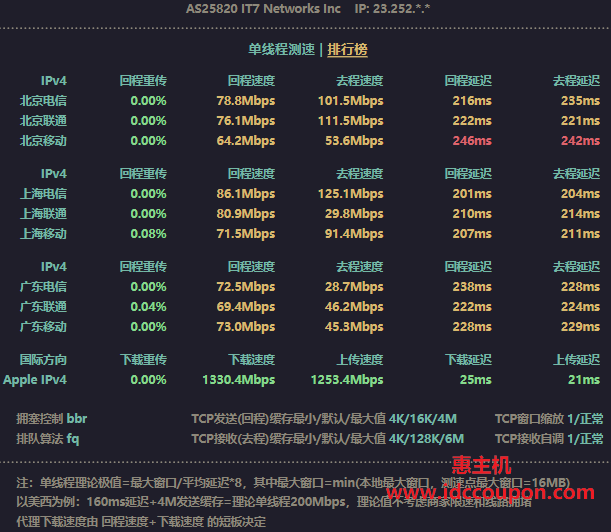Select the 46.2Mbps outbound speed value
The image size is (611, 532).
[354, 307]
